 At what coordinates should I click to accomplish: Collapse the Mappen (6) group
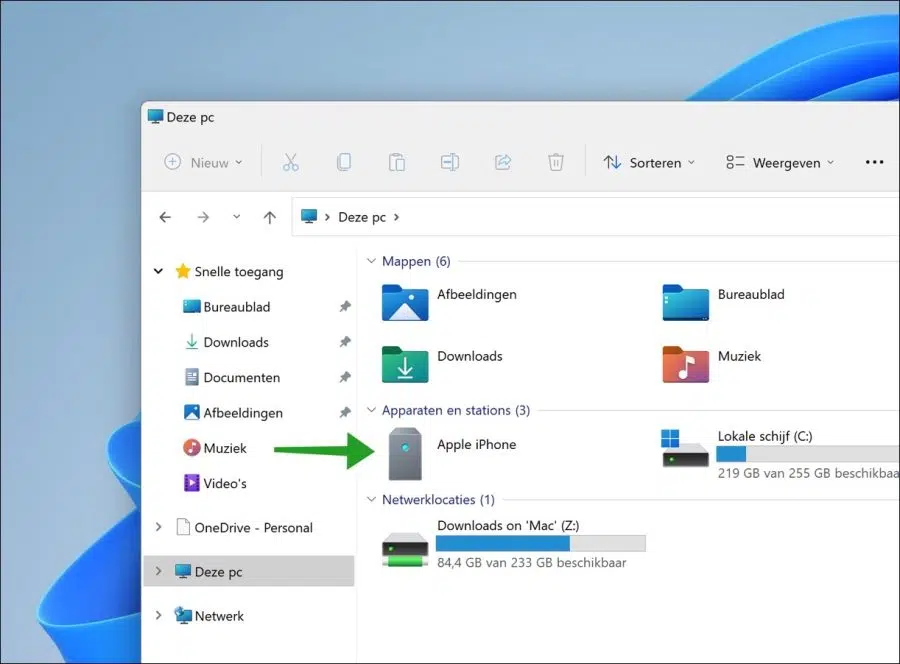coord(371,261)
